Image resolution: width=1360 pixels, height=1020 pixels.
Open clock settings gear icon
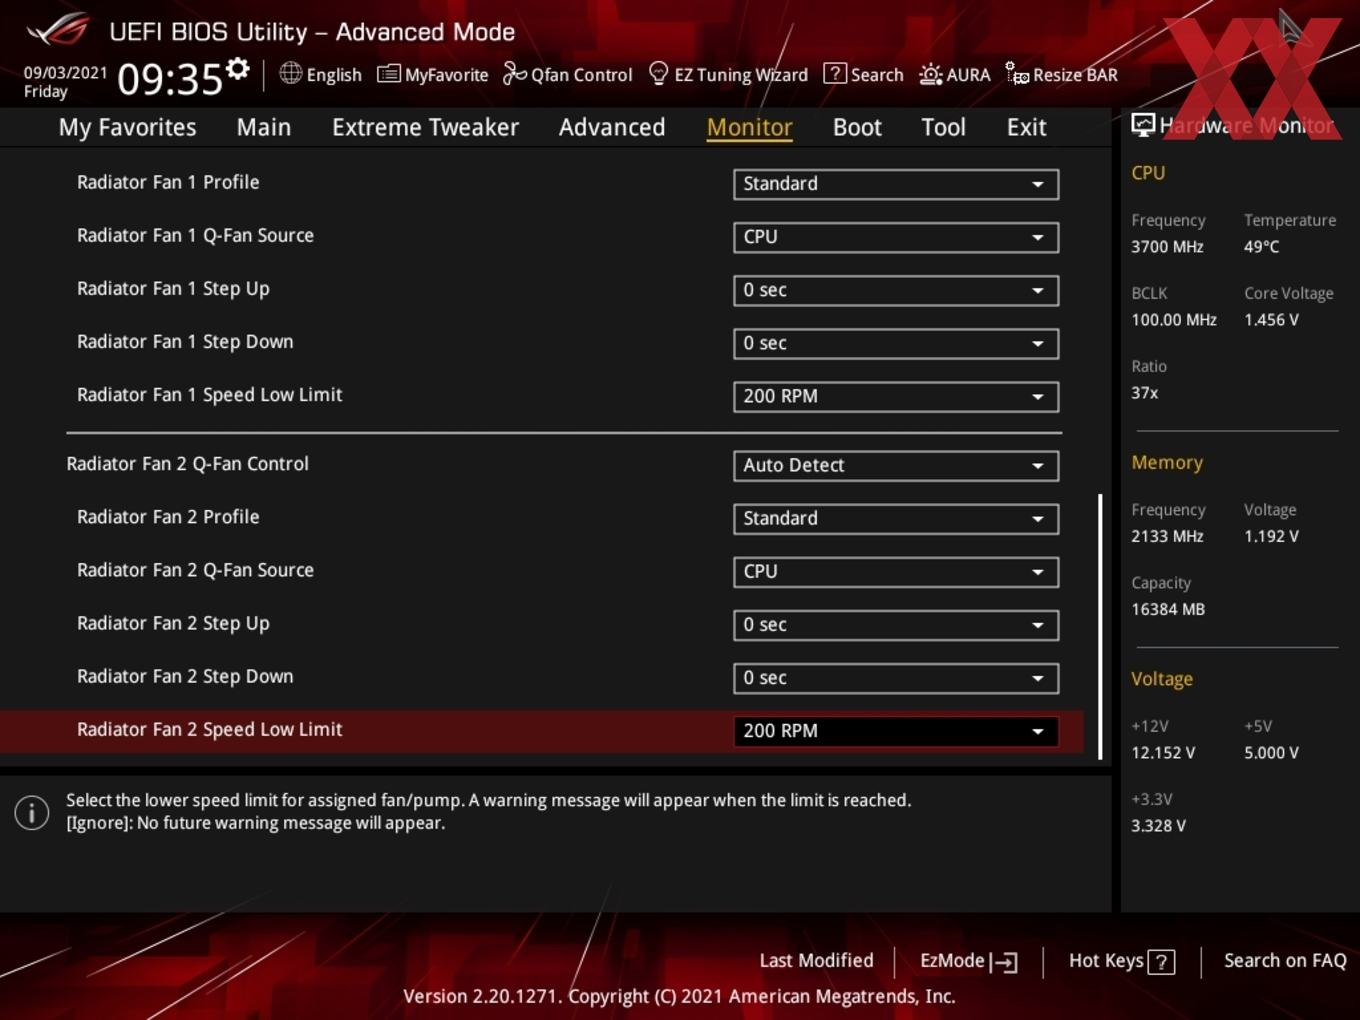tap(238, 68)
